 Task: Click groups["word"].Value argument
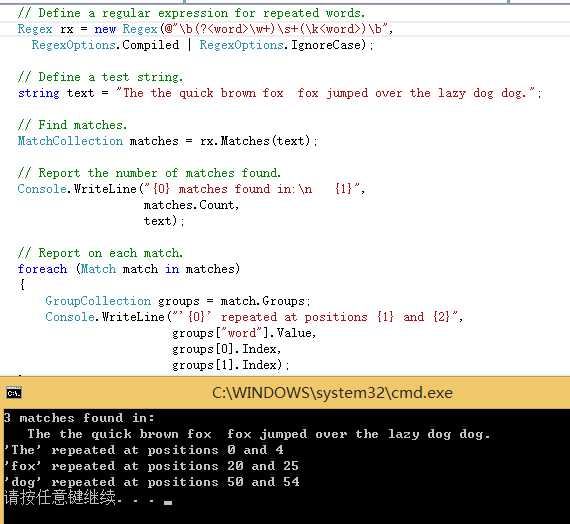[242, 333]
